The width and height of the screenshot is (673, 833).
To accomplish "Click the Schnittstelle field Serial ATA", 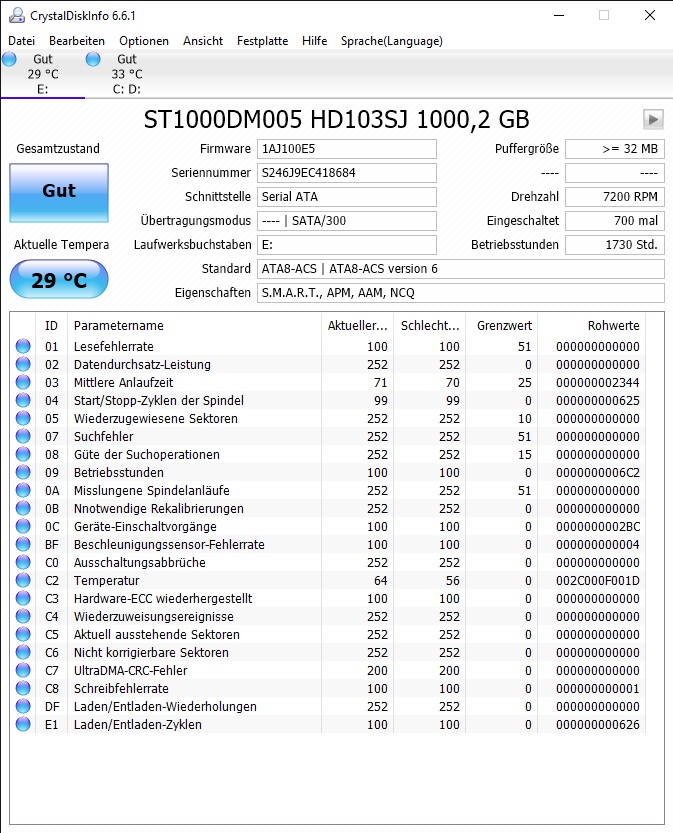I will (x=347, y=197).
